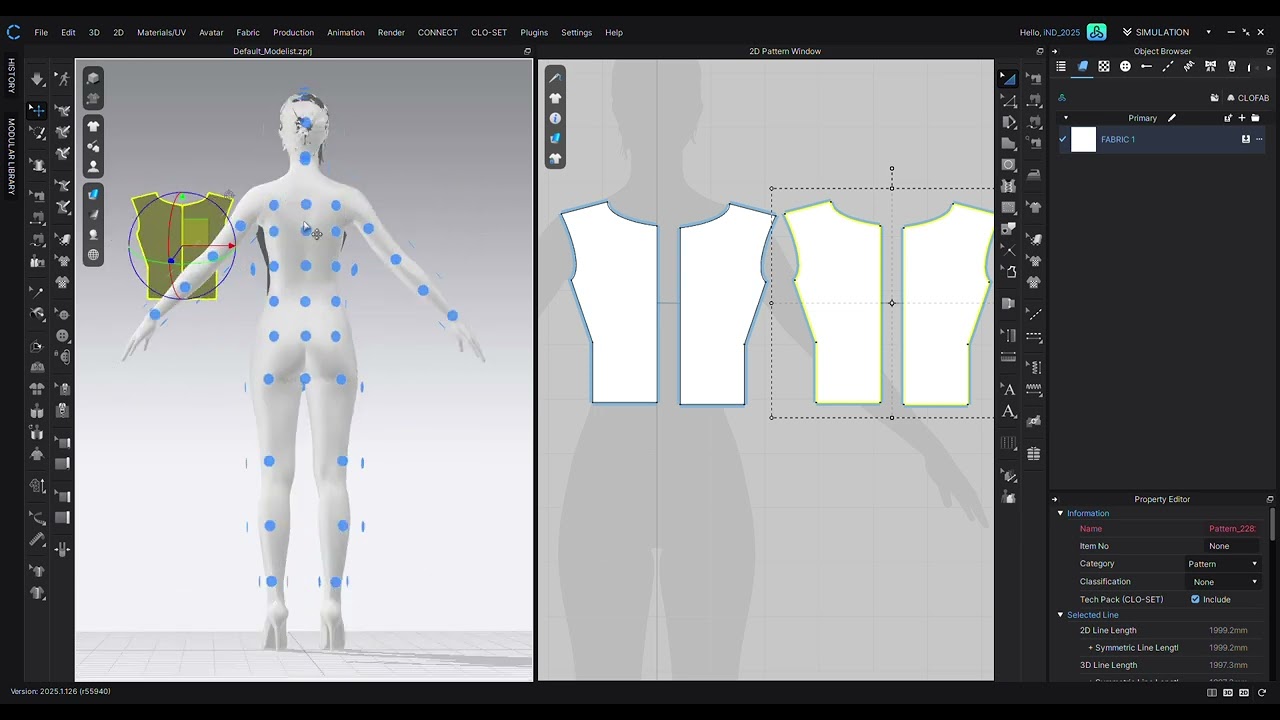Screen dimensions: 1280x720
Task: Select the Edit Sewing tool in 2D toolbar
Action: click(x=1034, y=79)
